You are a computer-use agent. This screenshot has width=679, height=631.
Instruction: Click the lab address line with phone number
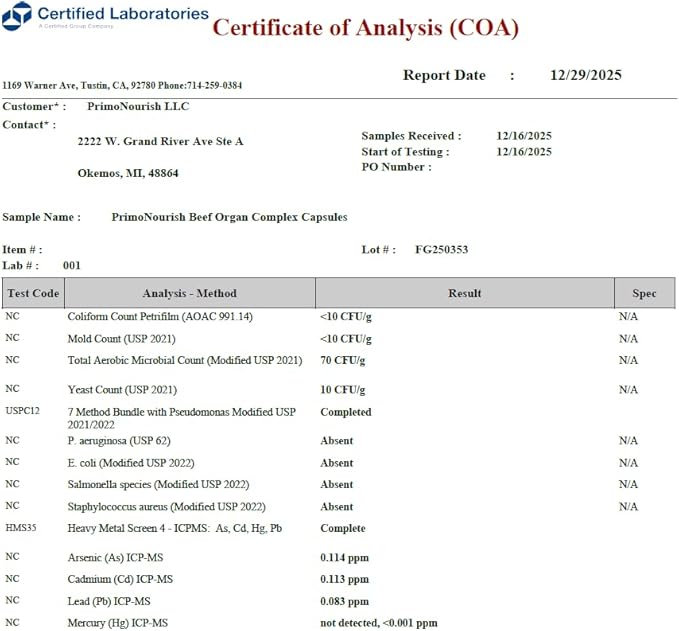click(x=122, y=85)
